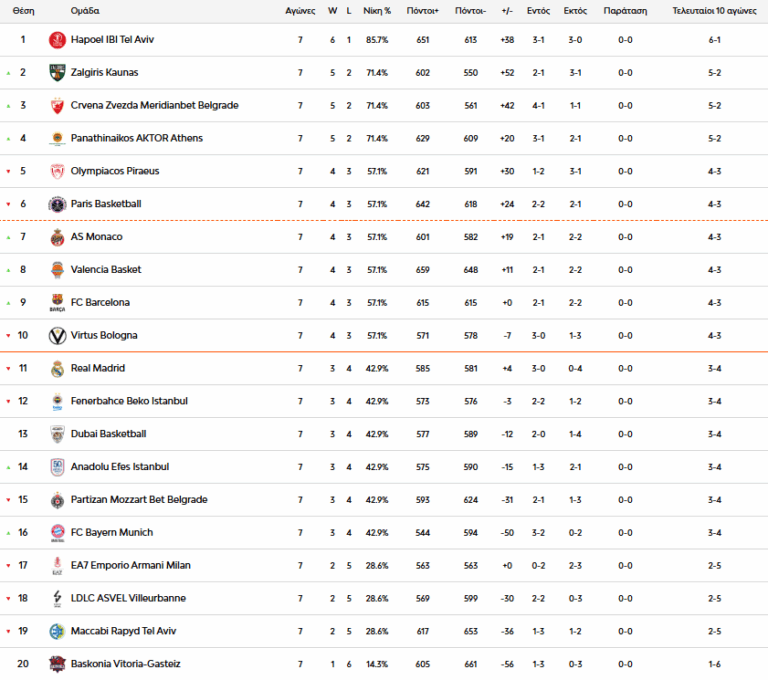Screen dimensions: 768x680
Task: Sort standings by Νίκη % column
Action: pos(376,11)
